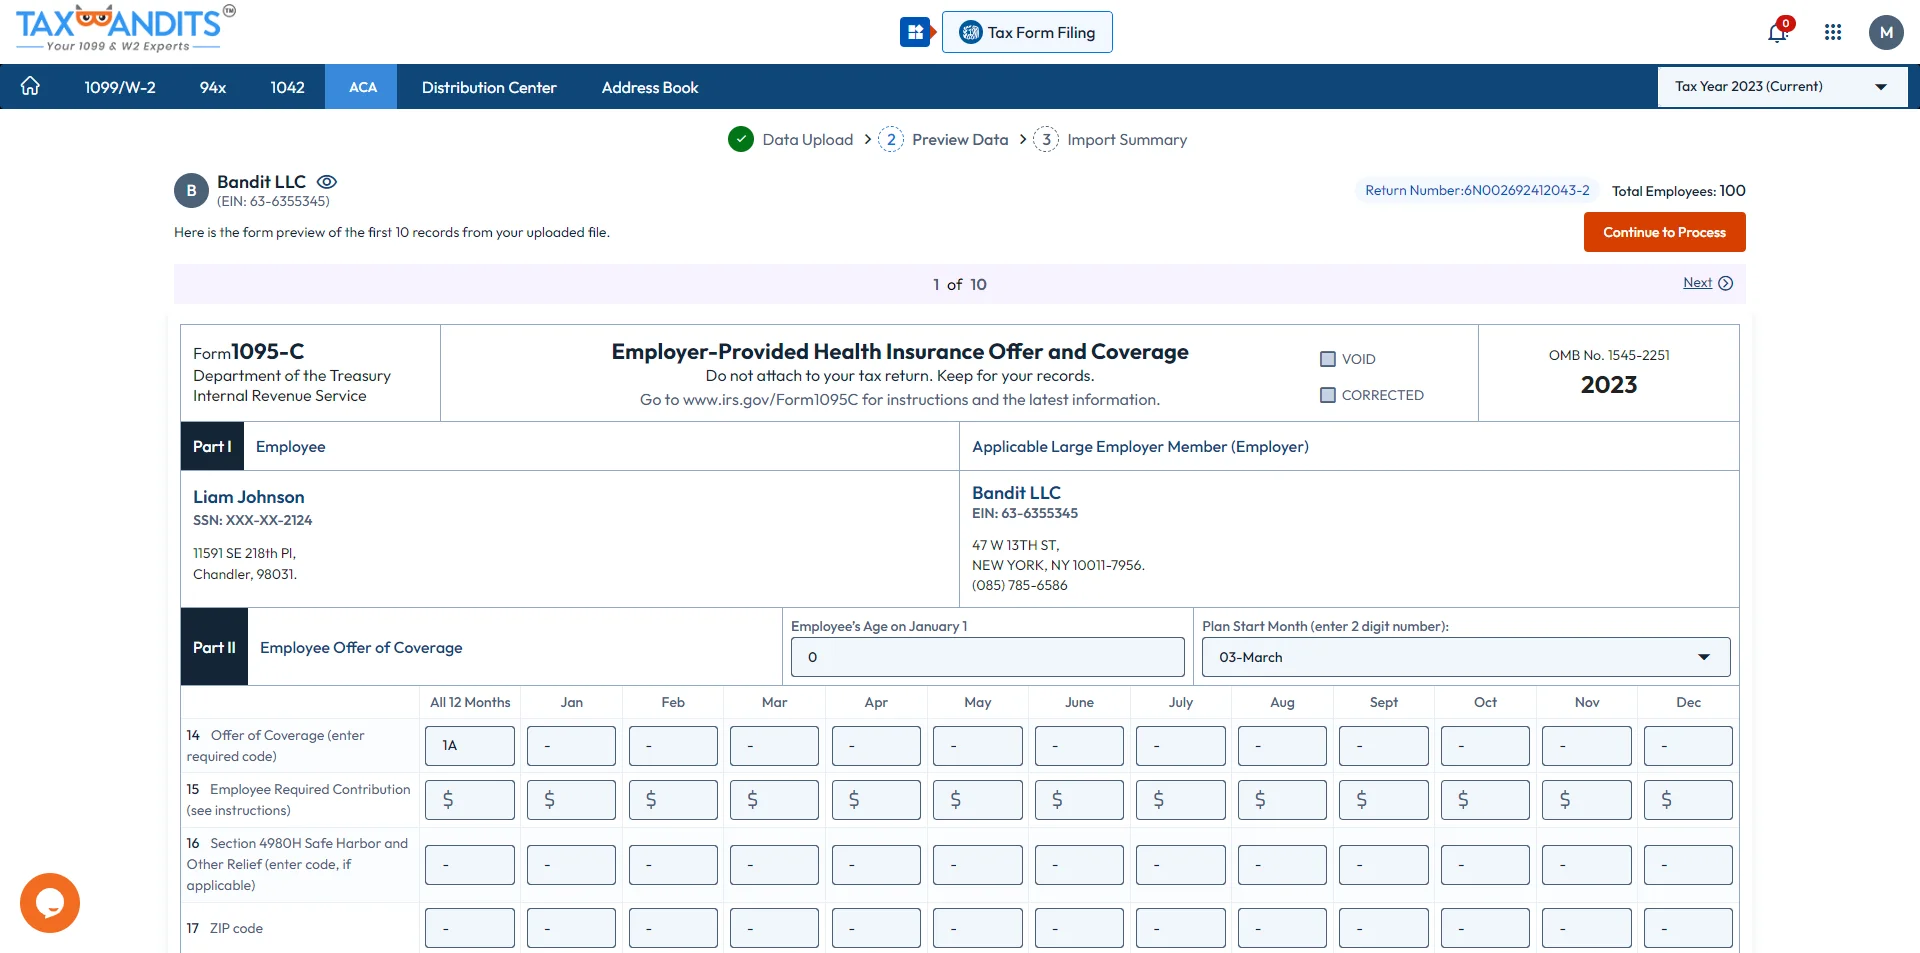Viewport: 1920px width, 953px height.
Task: Click the Return Number badge
Action: [1477, 190]
